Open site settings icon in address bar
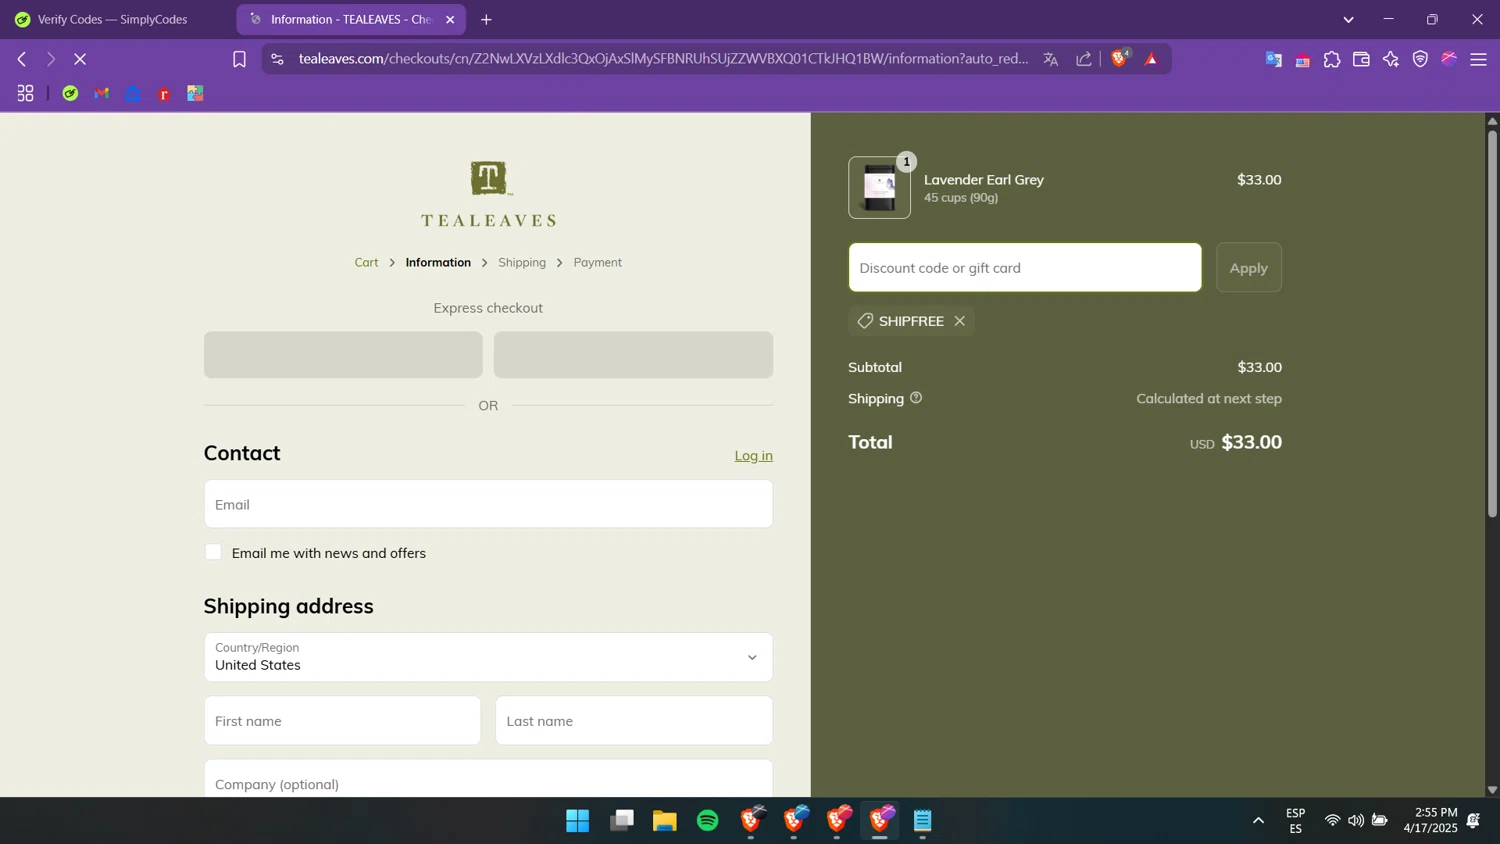Viewport: 1500px width, 844px height. [278, 59]
